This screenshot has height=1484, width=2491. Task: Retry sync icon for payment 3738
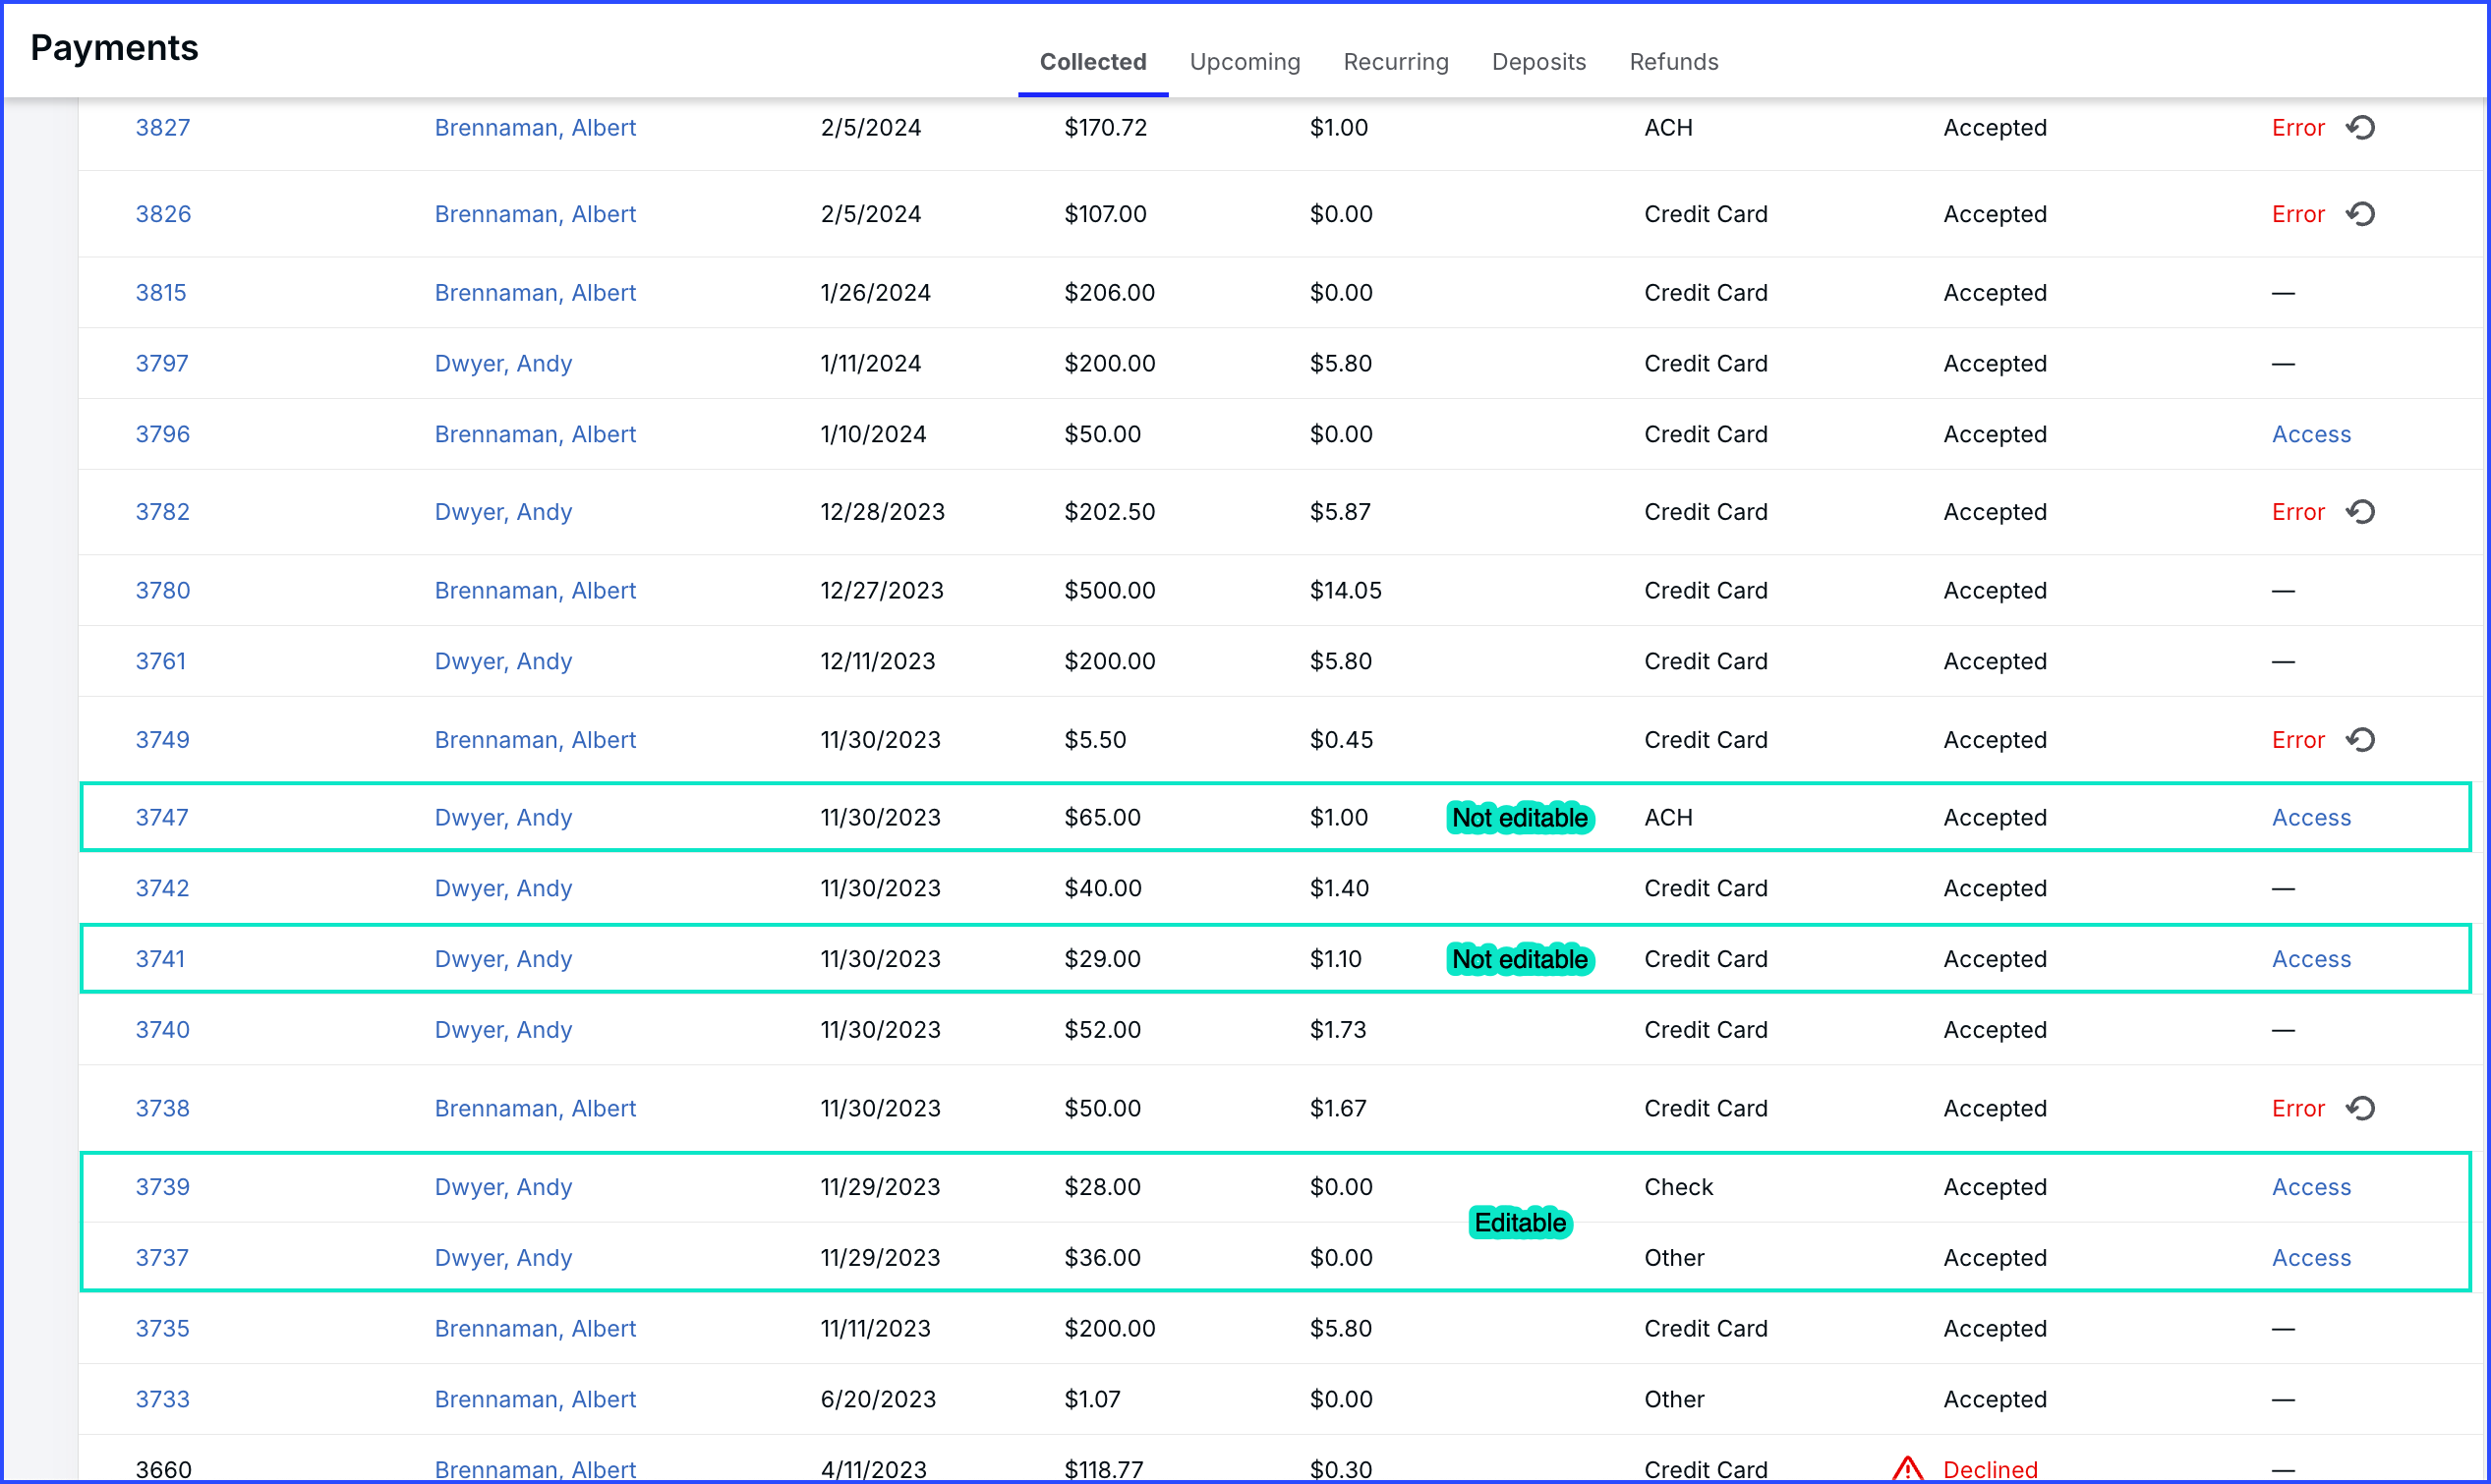coord(2361,1109)
